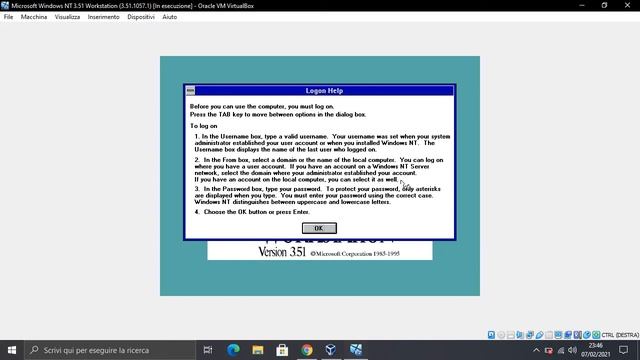Screen dimensions: 640x360
Task: Click the VirtualBox title bar app icon
Action: click(5, 5)
